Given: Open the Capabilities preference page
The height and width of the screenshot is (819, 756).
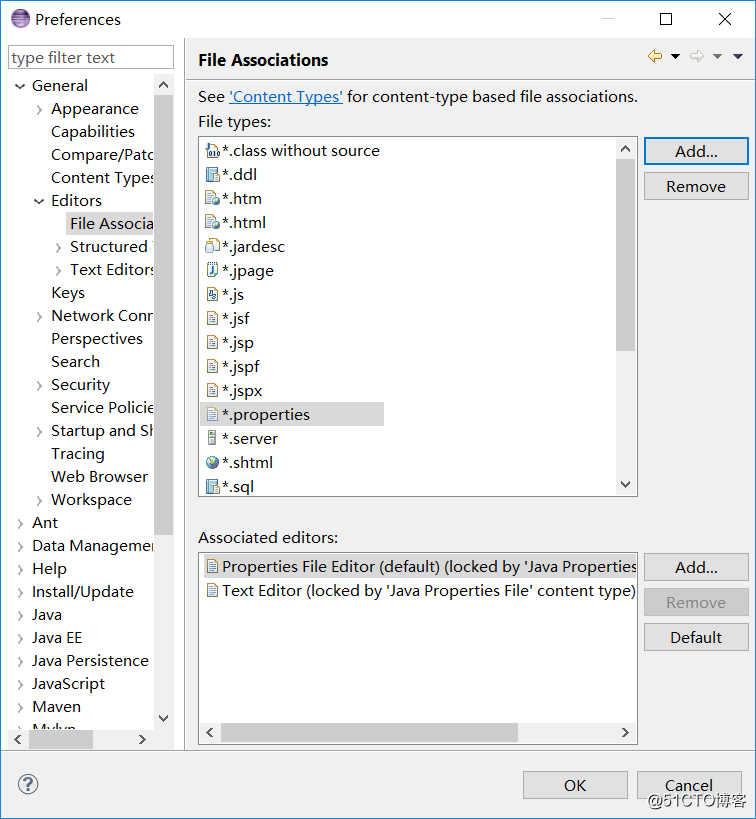Looking at the screenshot, I should coord(92,132).
